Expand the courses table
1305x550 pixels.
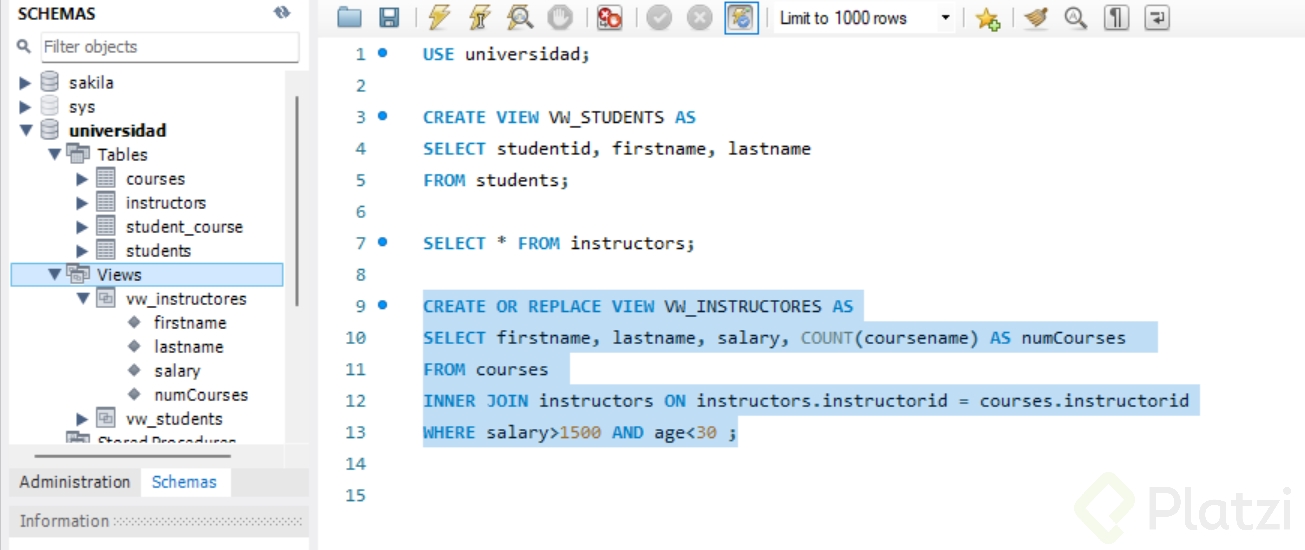(83, 179)
